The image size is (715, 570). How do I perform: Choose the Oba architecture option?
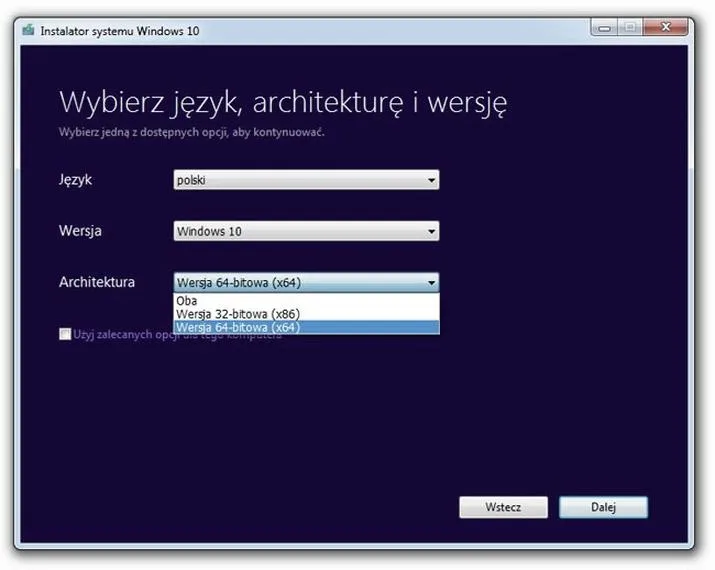click(306, 301)
